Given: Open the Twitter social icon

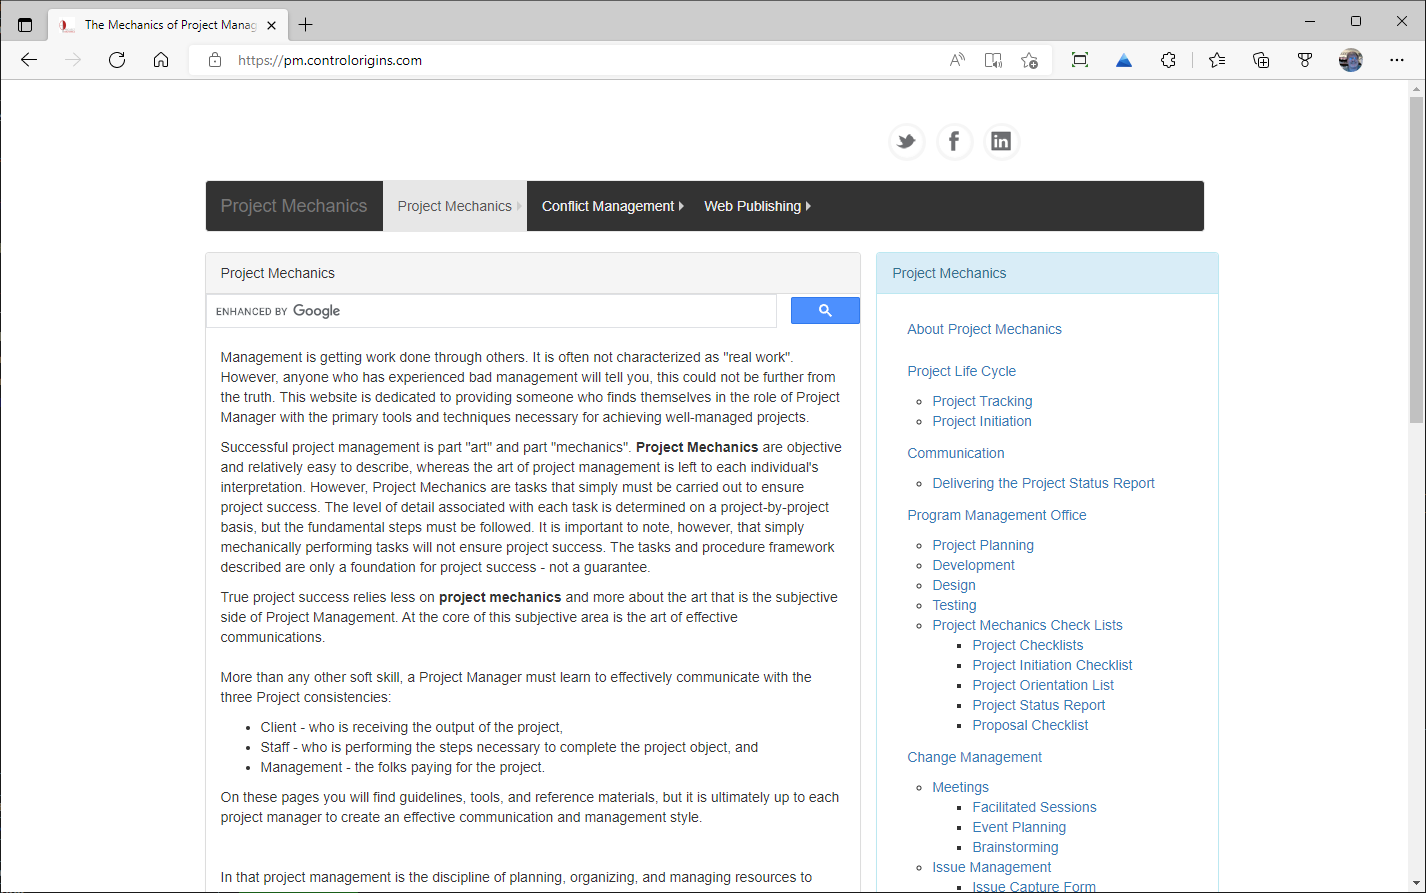Looking at the screenshot, I should [x=906, y=142].
